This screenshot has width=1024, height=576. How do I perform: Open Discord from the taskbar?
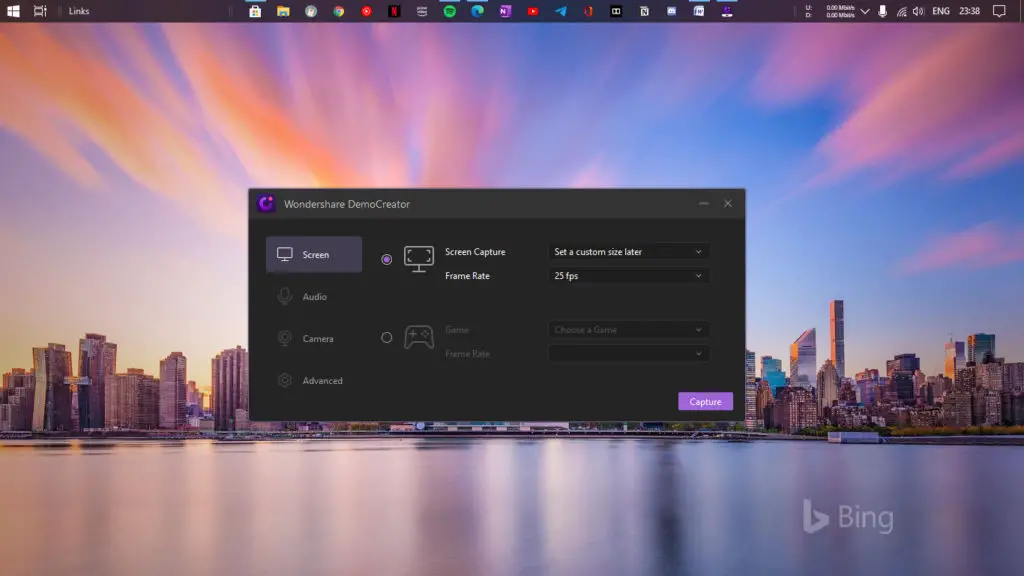click(671, 11)
